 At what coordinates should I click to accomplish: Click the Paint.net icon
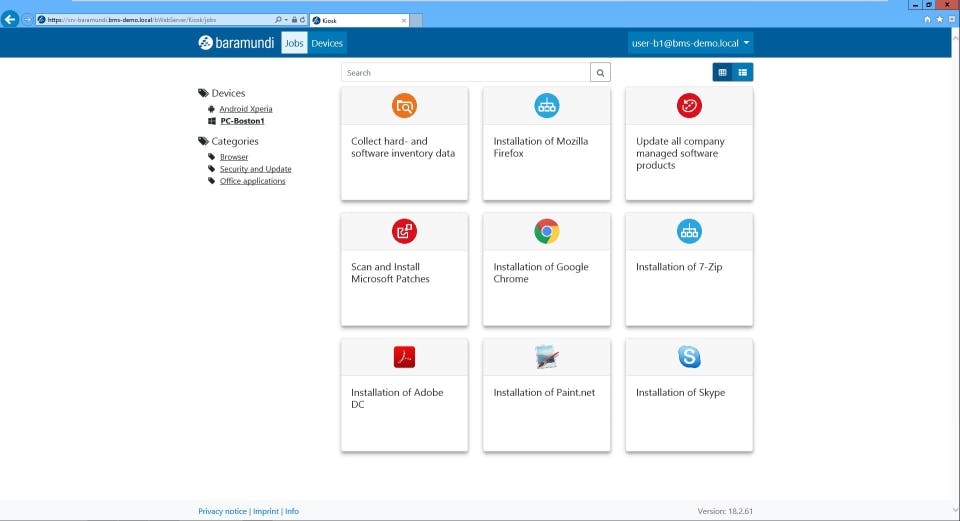[x=547, y=357]
